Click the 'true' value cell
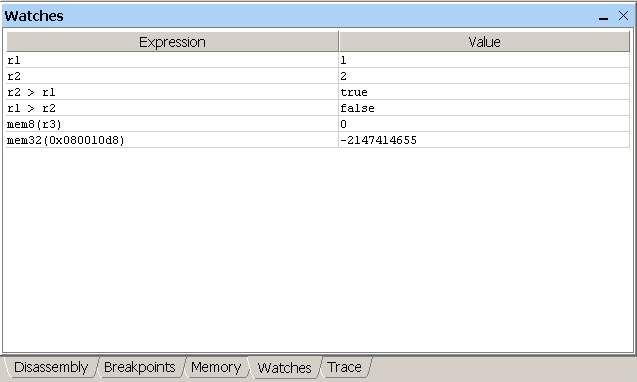Image resolution: width=637 pixels, height=382 pixels. [x=484, y=92]
